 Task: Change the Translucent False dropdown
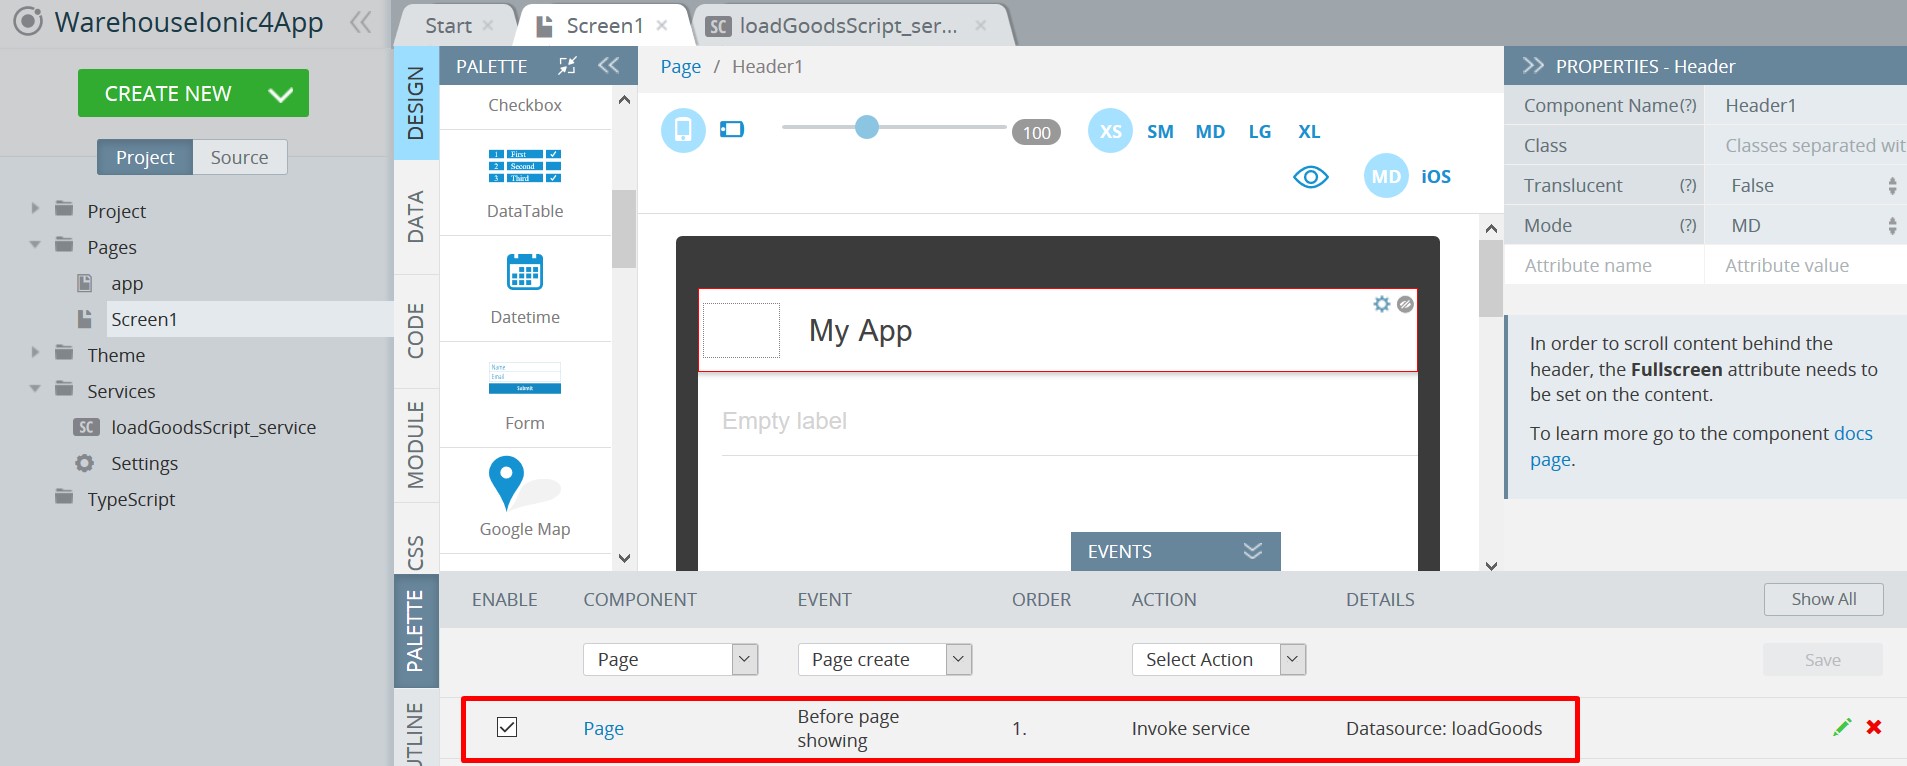[1806, 185]
